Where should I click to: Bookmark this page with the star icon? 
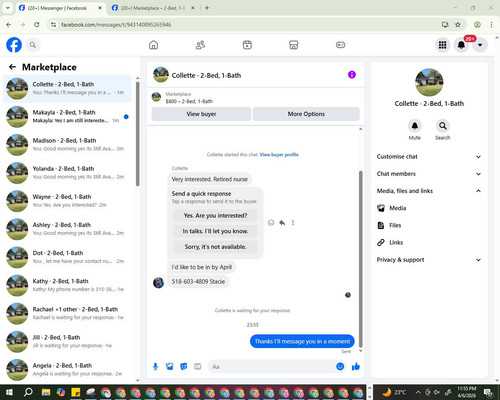click(x=458, y=25)
